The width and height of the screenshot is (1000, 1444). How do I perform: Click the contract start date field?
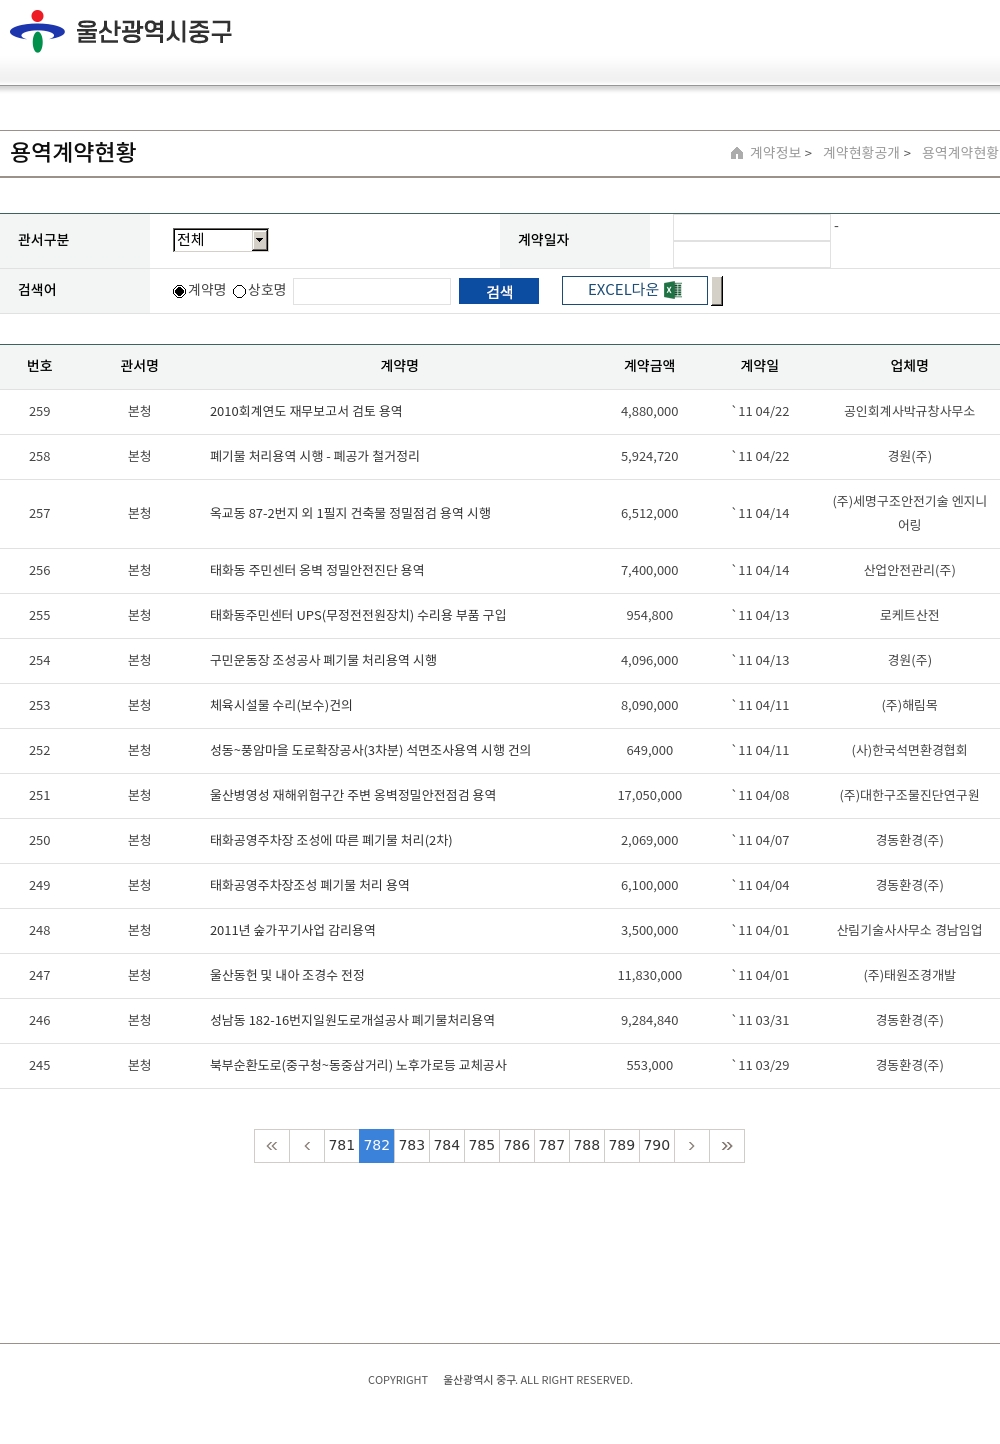coord(752,228)
